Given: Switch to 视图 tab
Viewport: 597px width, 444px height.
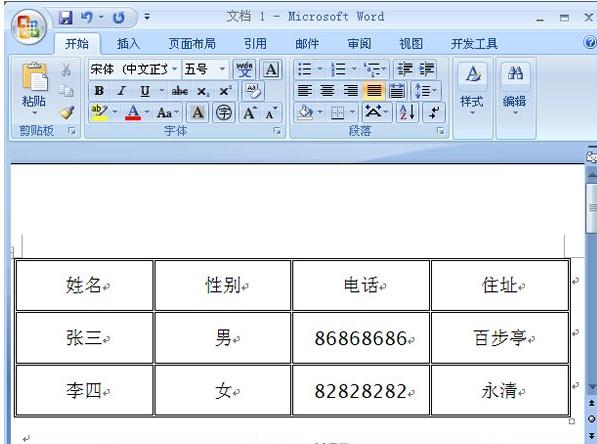Looking at the screenshot, I should click(x=411, y=44).
